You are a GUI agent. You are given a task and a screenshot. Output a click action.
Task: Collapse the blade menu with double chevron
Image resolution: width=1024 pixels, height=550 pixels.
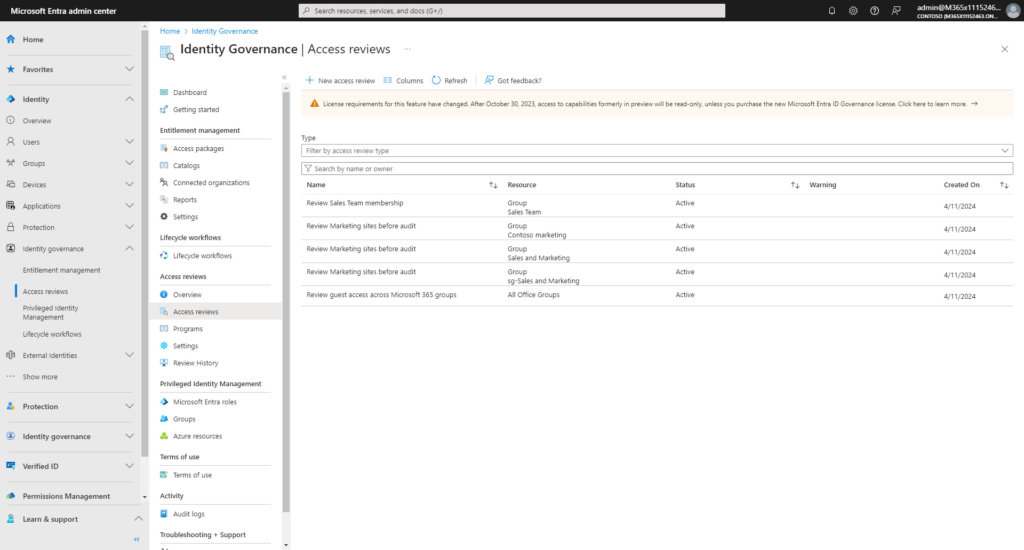click(284, 77)
